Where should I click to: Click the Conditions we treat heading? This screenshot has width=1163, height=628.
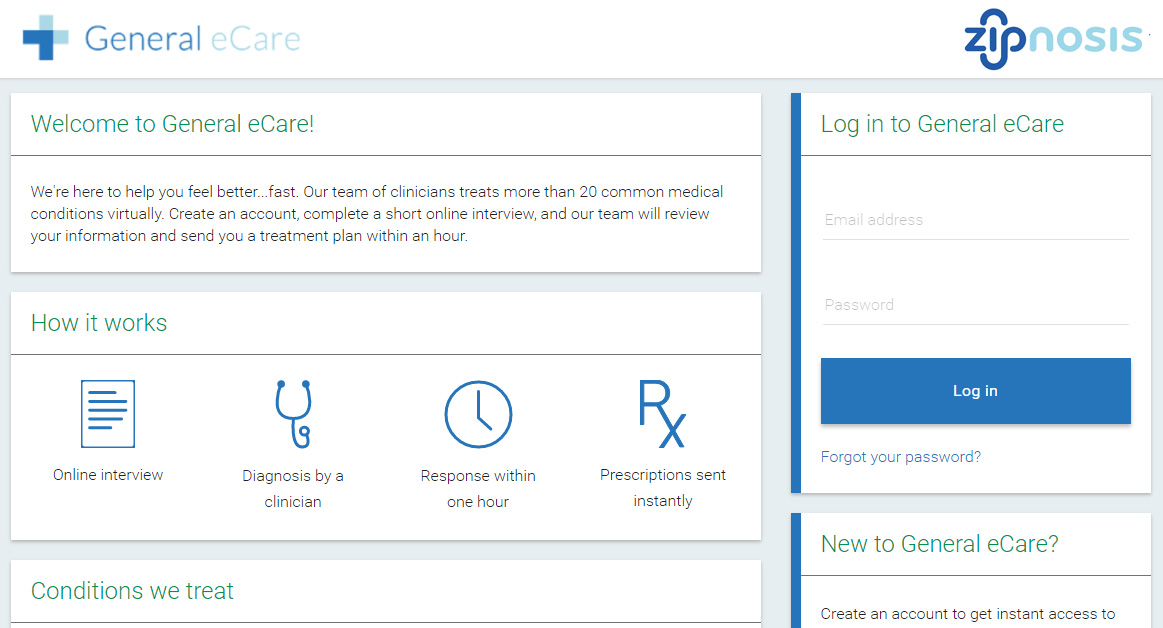pos(132,591)
